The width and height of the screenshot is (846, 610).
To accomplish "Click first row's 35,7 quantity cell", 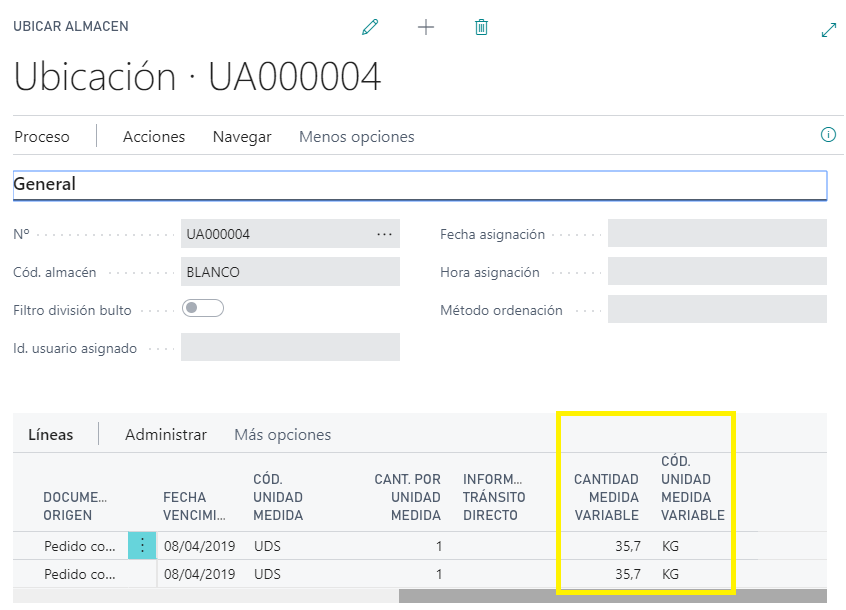I will (x=628, y=546).
